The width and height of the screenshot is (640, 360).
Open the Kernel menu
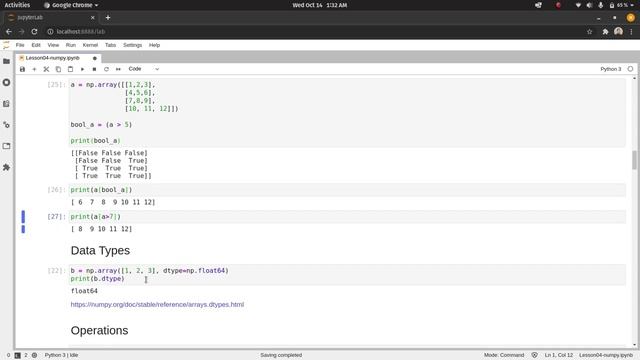coord(90,45)
